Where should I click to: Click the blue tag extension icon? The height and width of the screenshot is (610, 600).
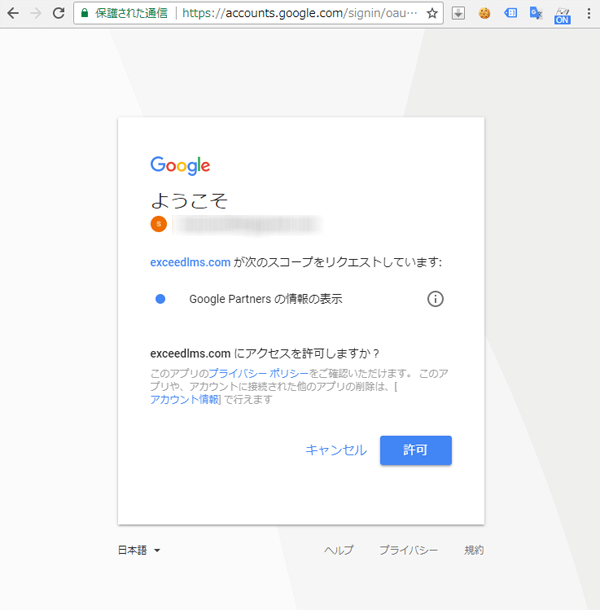511,13
